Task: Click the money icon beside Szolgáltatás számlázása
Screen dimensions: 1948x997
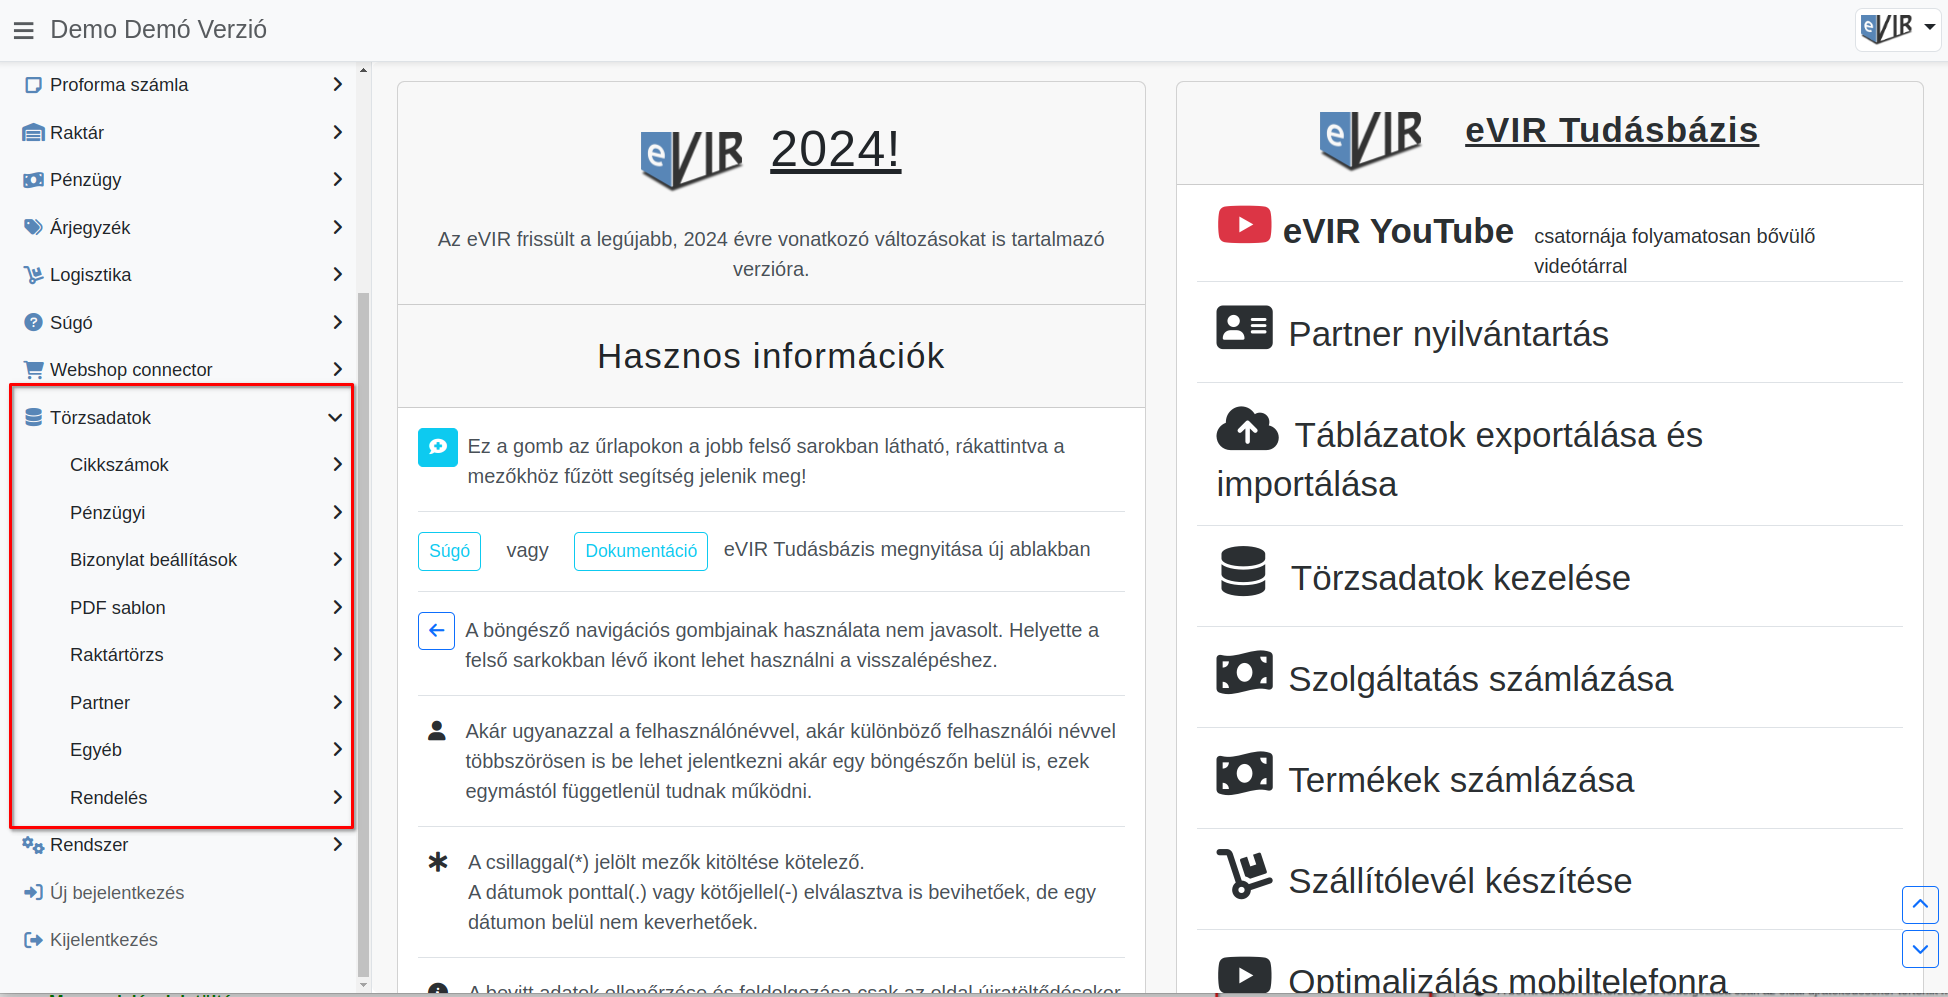Action: click(1244, 672)
